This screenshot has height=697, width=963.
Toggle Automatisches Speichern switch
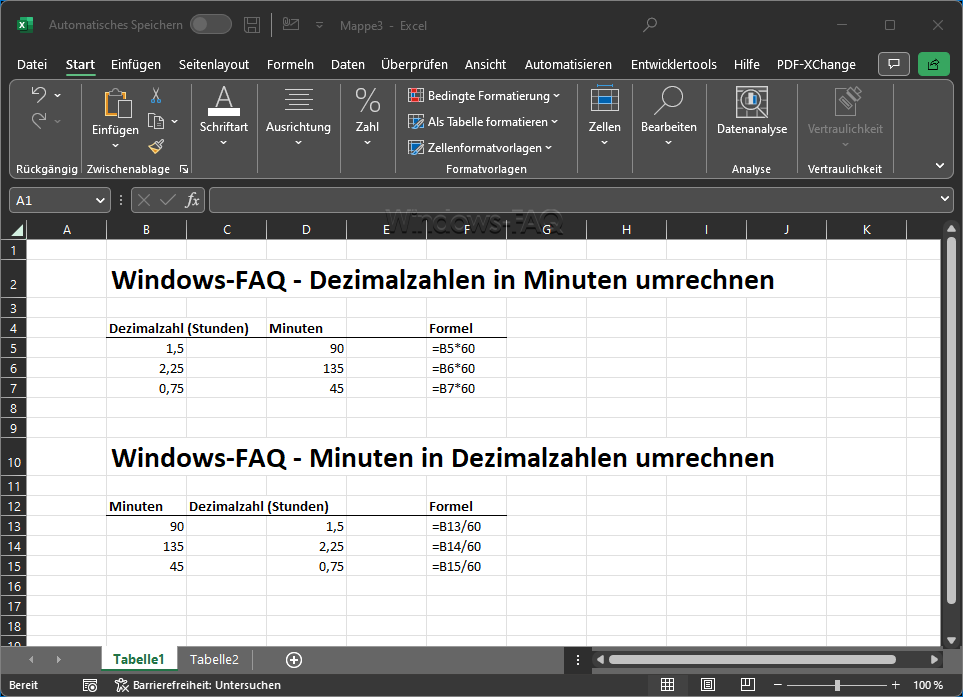click(211, 25)
